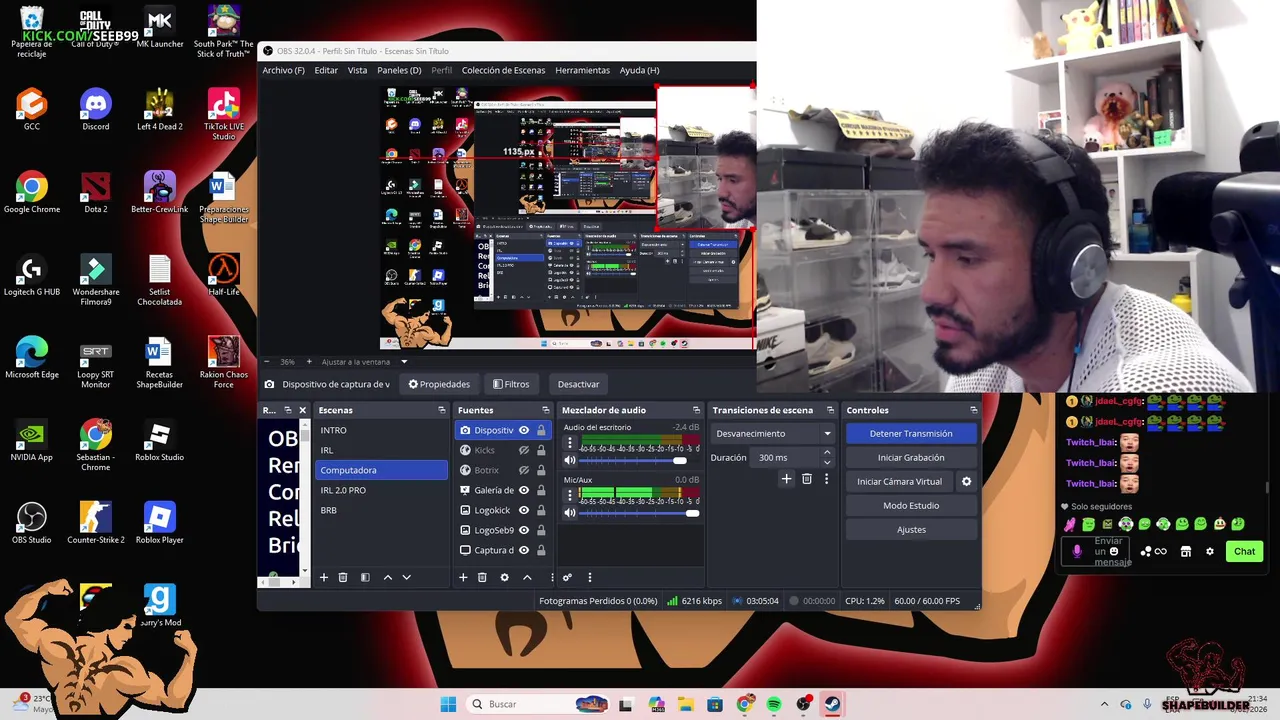Open virtual camera settings gear

966,481
